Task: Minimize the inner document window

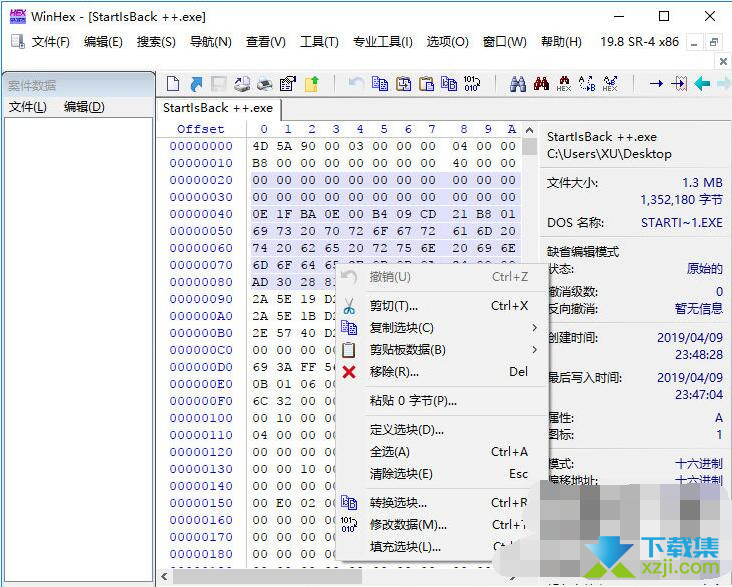Action: (x=694, y=42)
